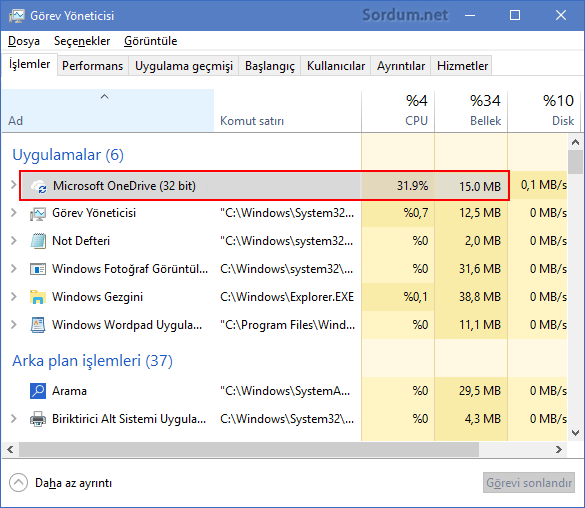Screen dimensions: 585x508
Task: Click the Daha az ayrıntı link
Action: pos(73,483)
